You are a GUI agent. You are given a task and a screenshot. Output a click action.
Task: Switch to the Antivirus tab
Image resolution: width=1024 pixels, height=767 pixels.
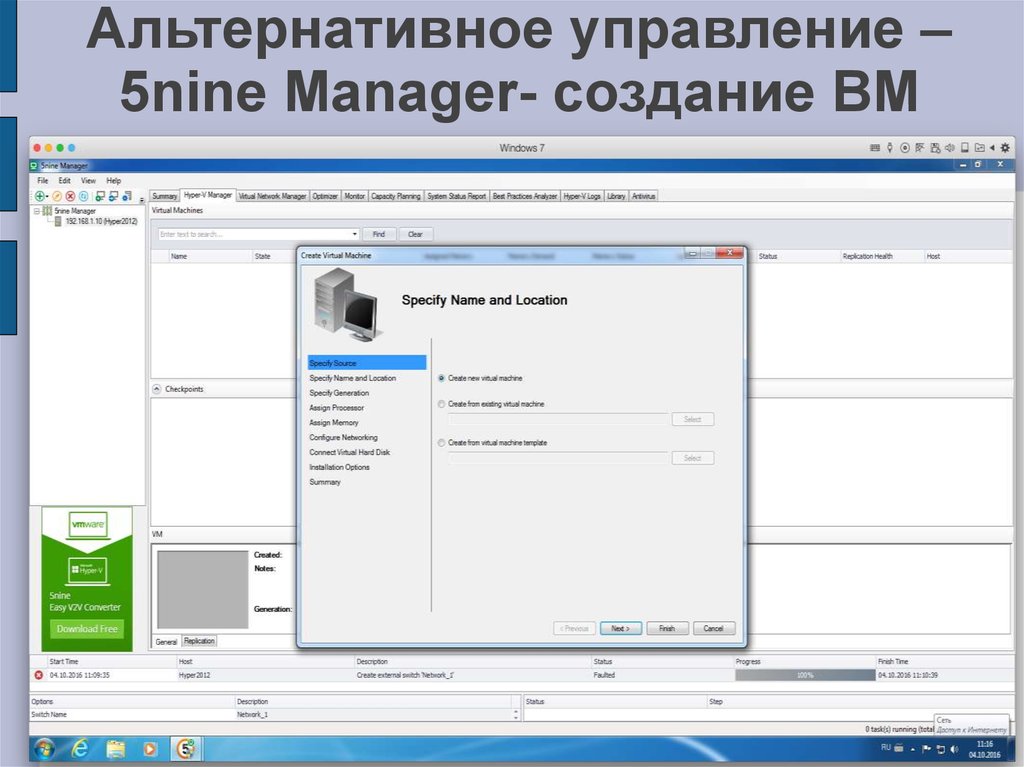643,196
